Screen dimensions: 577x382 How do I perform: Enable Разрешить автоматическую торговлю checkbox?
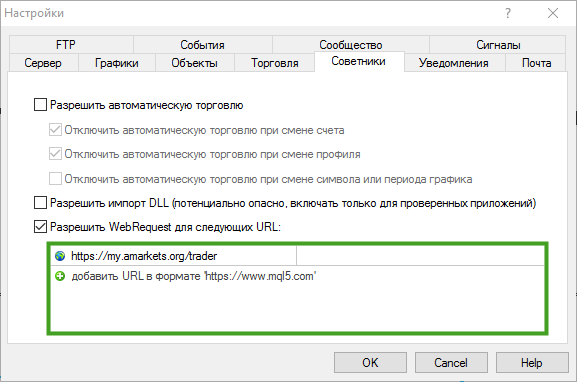coord(40,105)
